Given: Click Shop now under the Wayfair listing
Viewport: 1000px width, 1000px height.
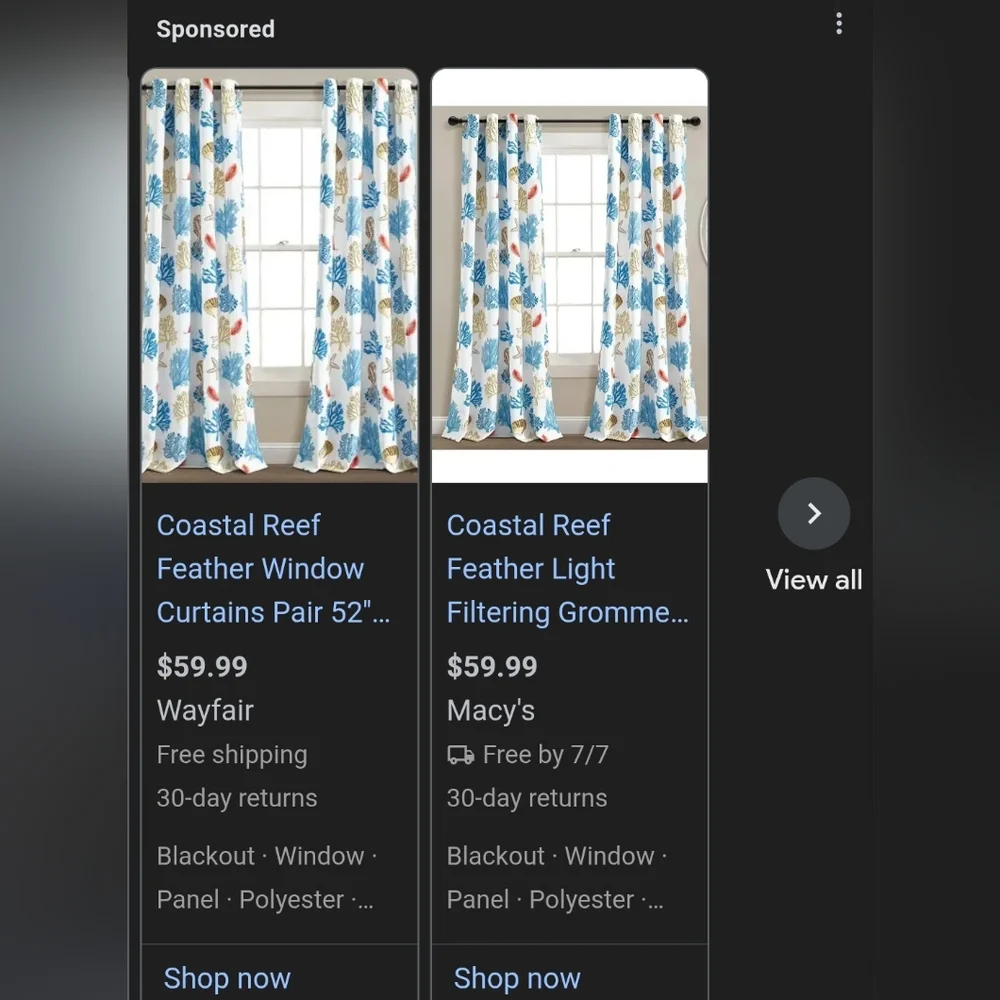Looking at the screenshot, I should (x=227, y=978).
